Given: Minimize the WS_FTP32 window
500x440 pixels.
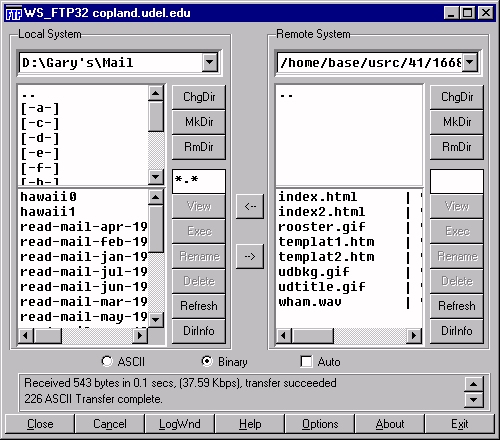Looking at the screenshot, I should tap(452, 13).
